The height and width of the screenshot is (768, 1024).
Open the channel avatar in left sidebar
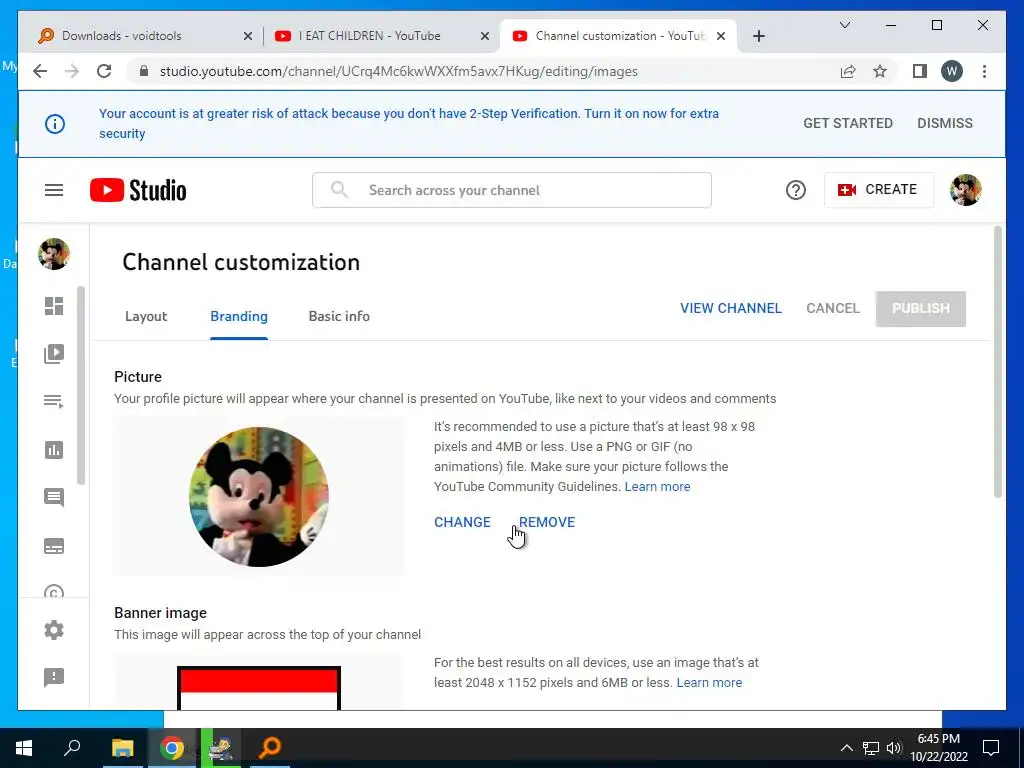54,254
